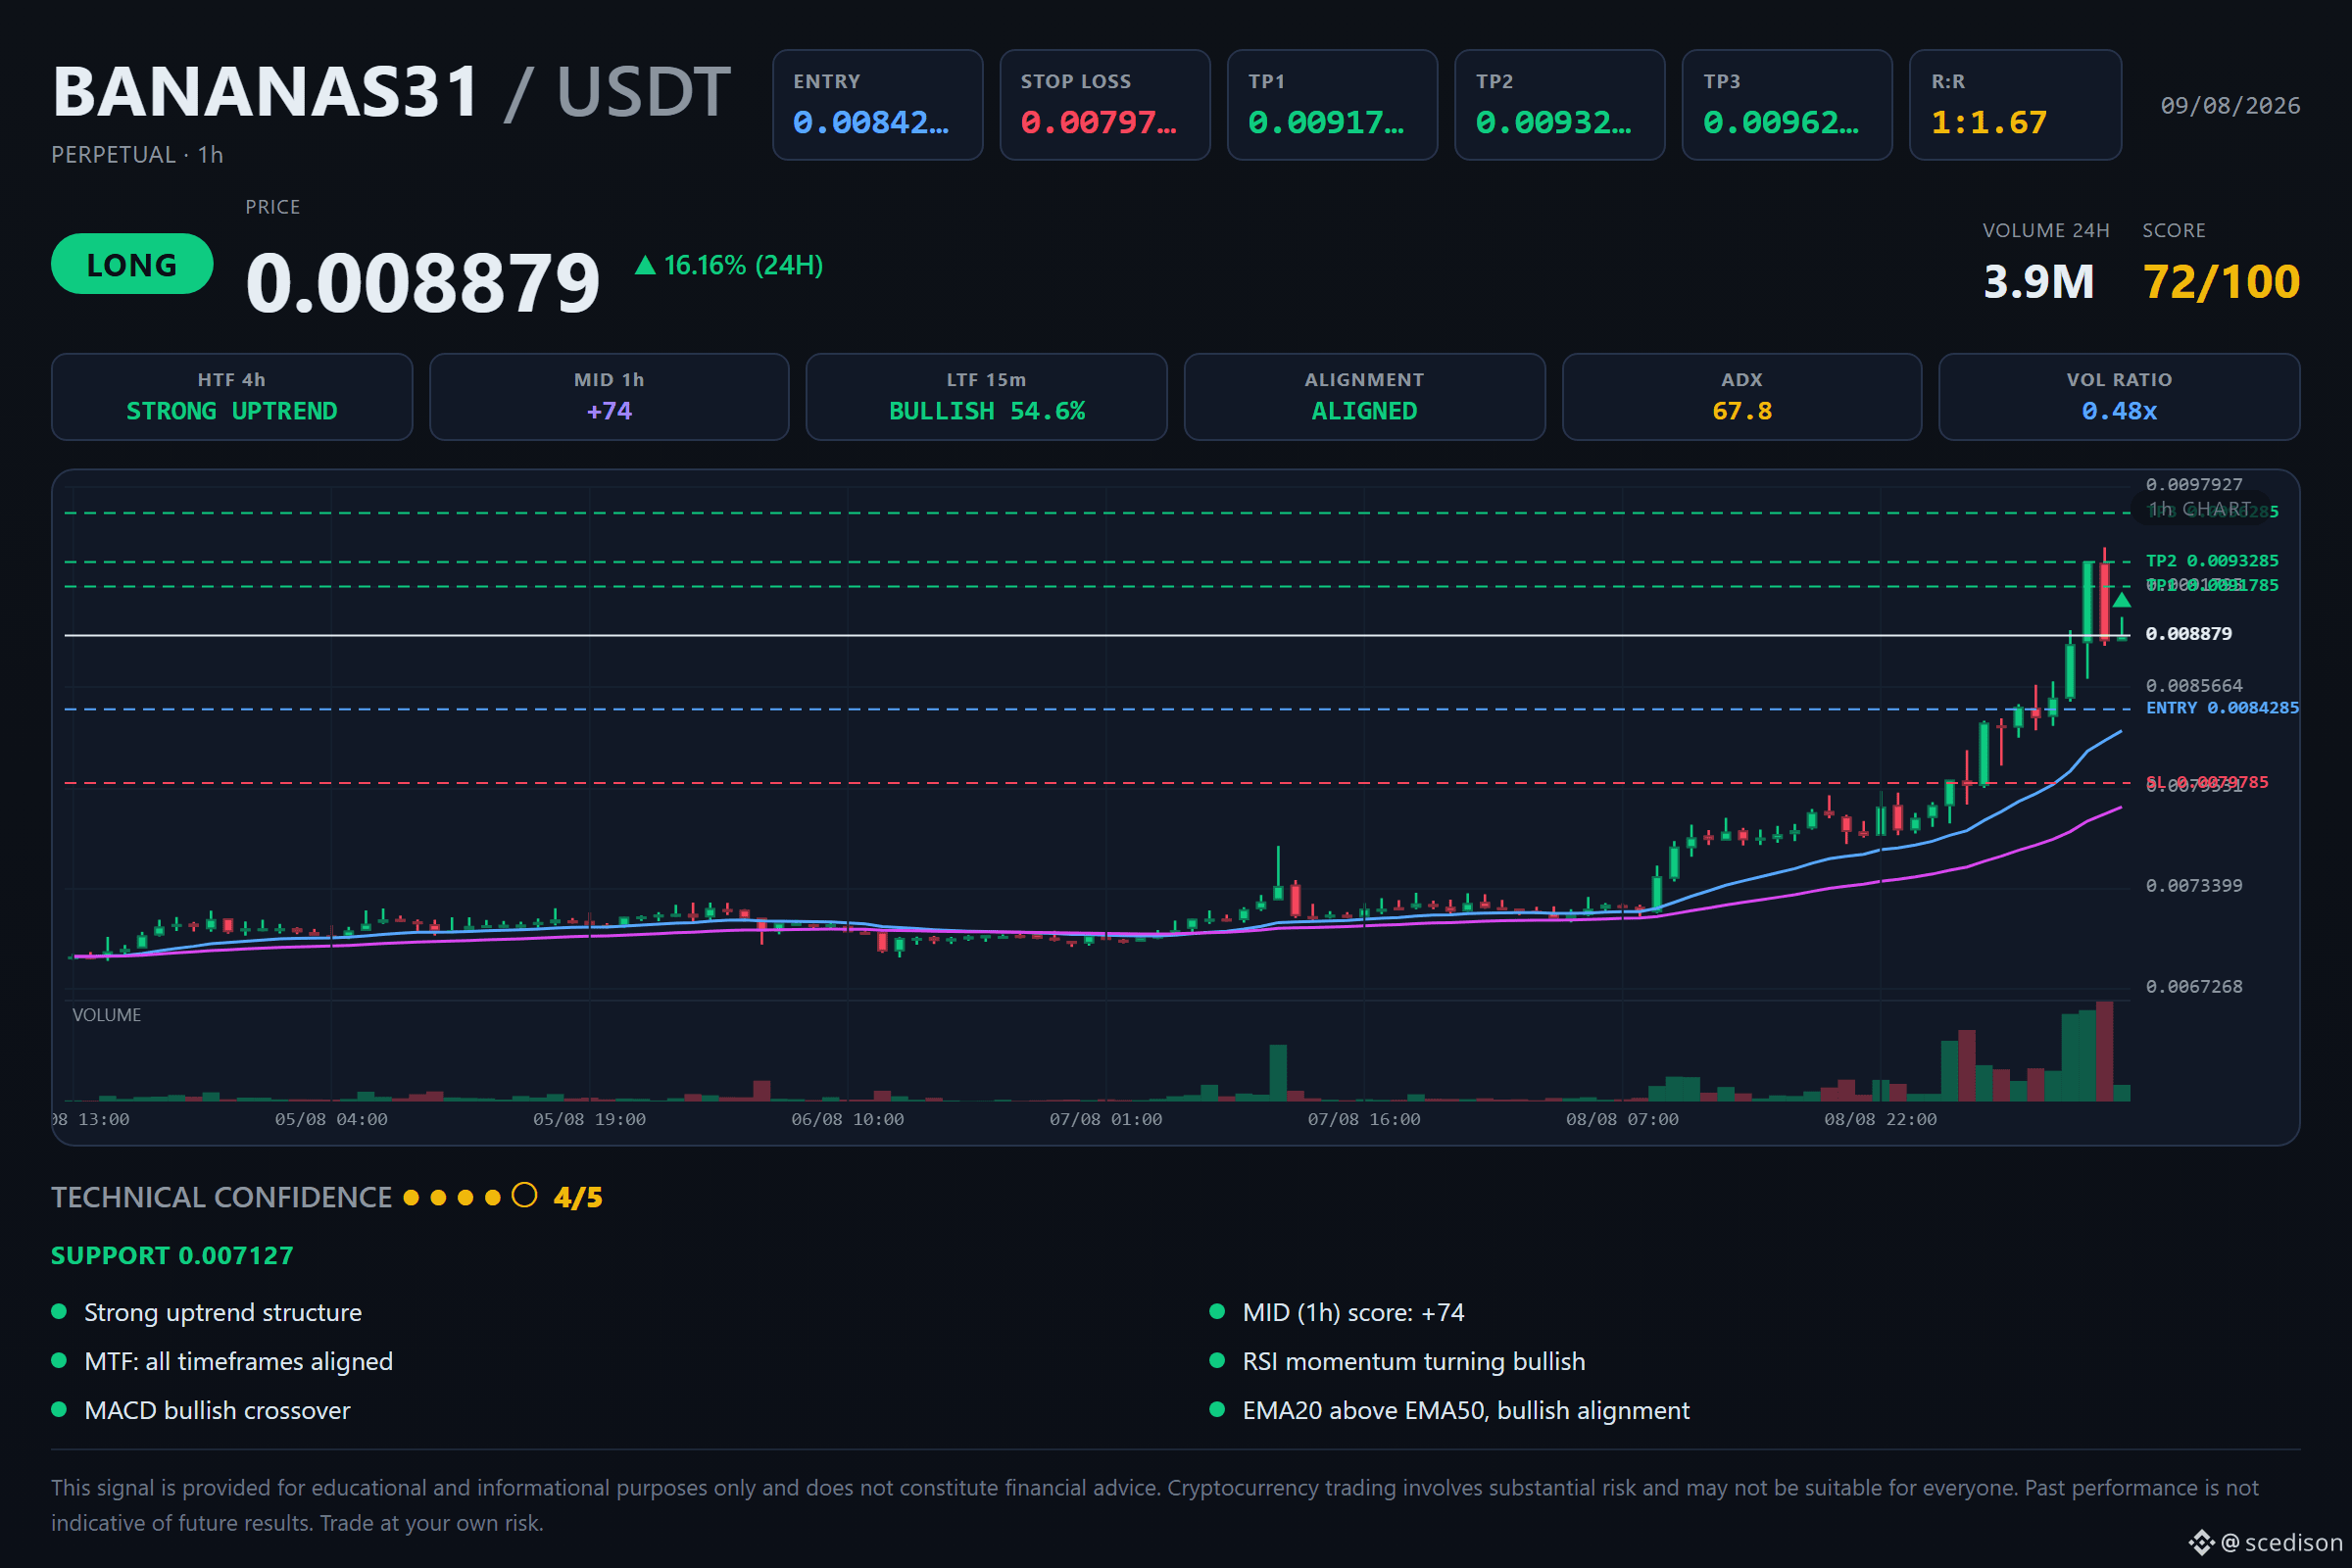Click the 08/08 22:00 time label
The width and height of the screenshot is (2352, 1568).
point(1880,1120)
